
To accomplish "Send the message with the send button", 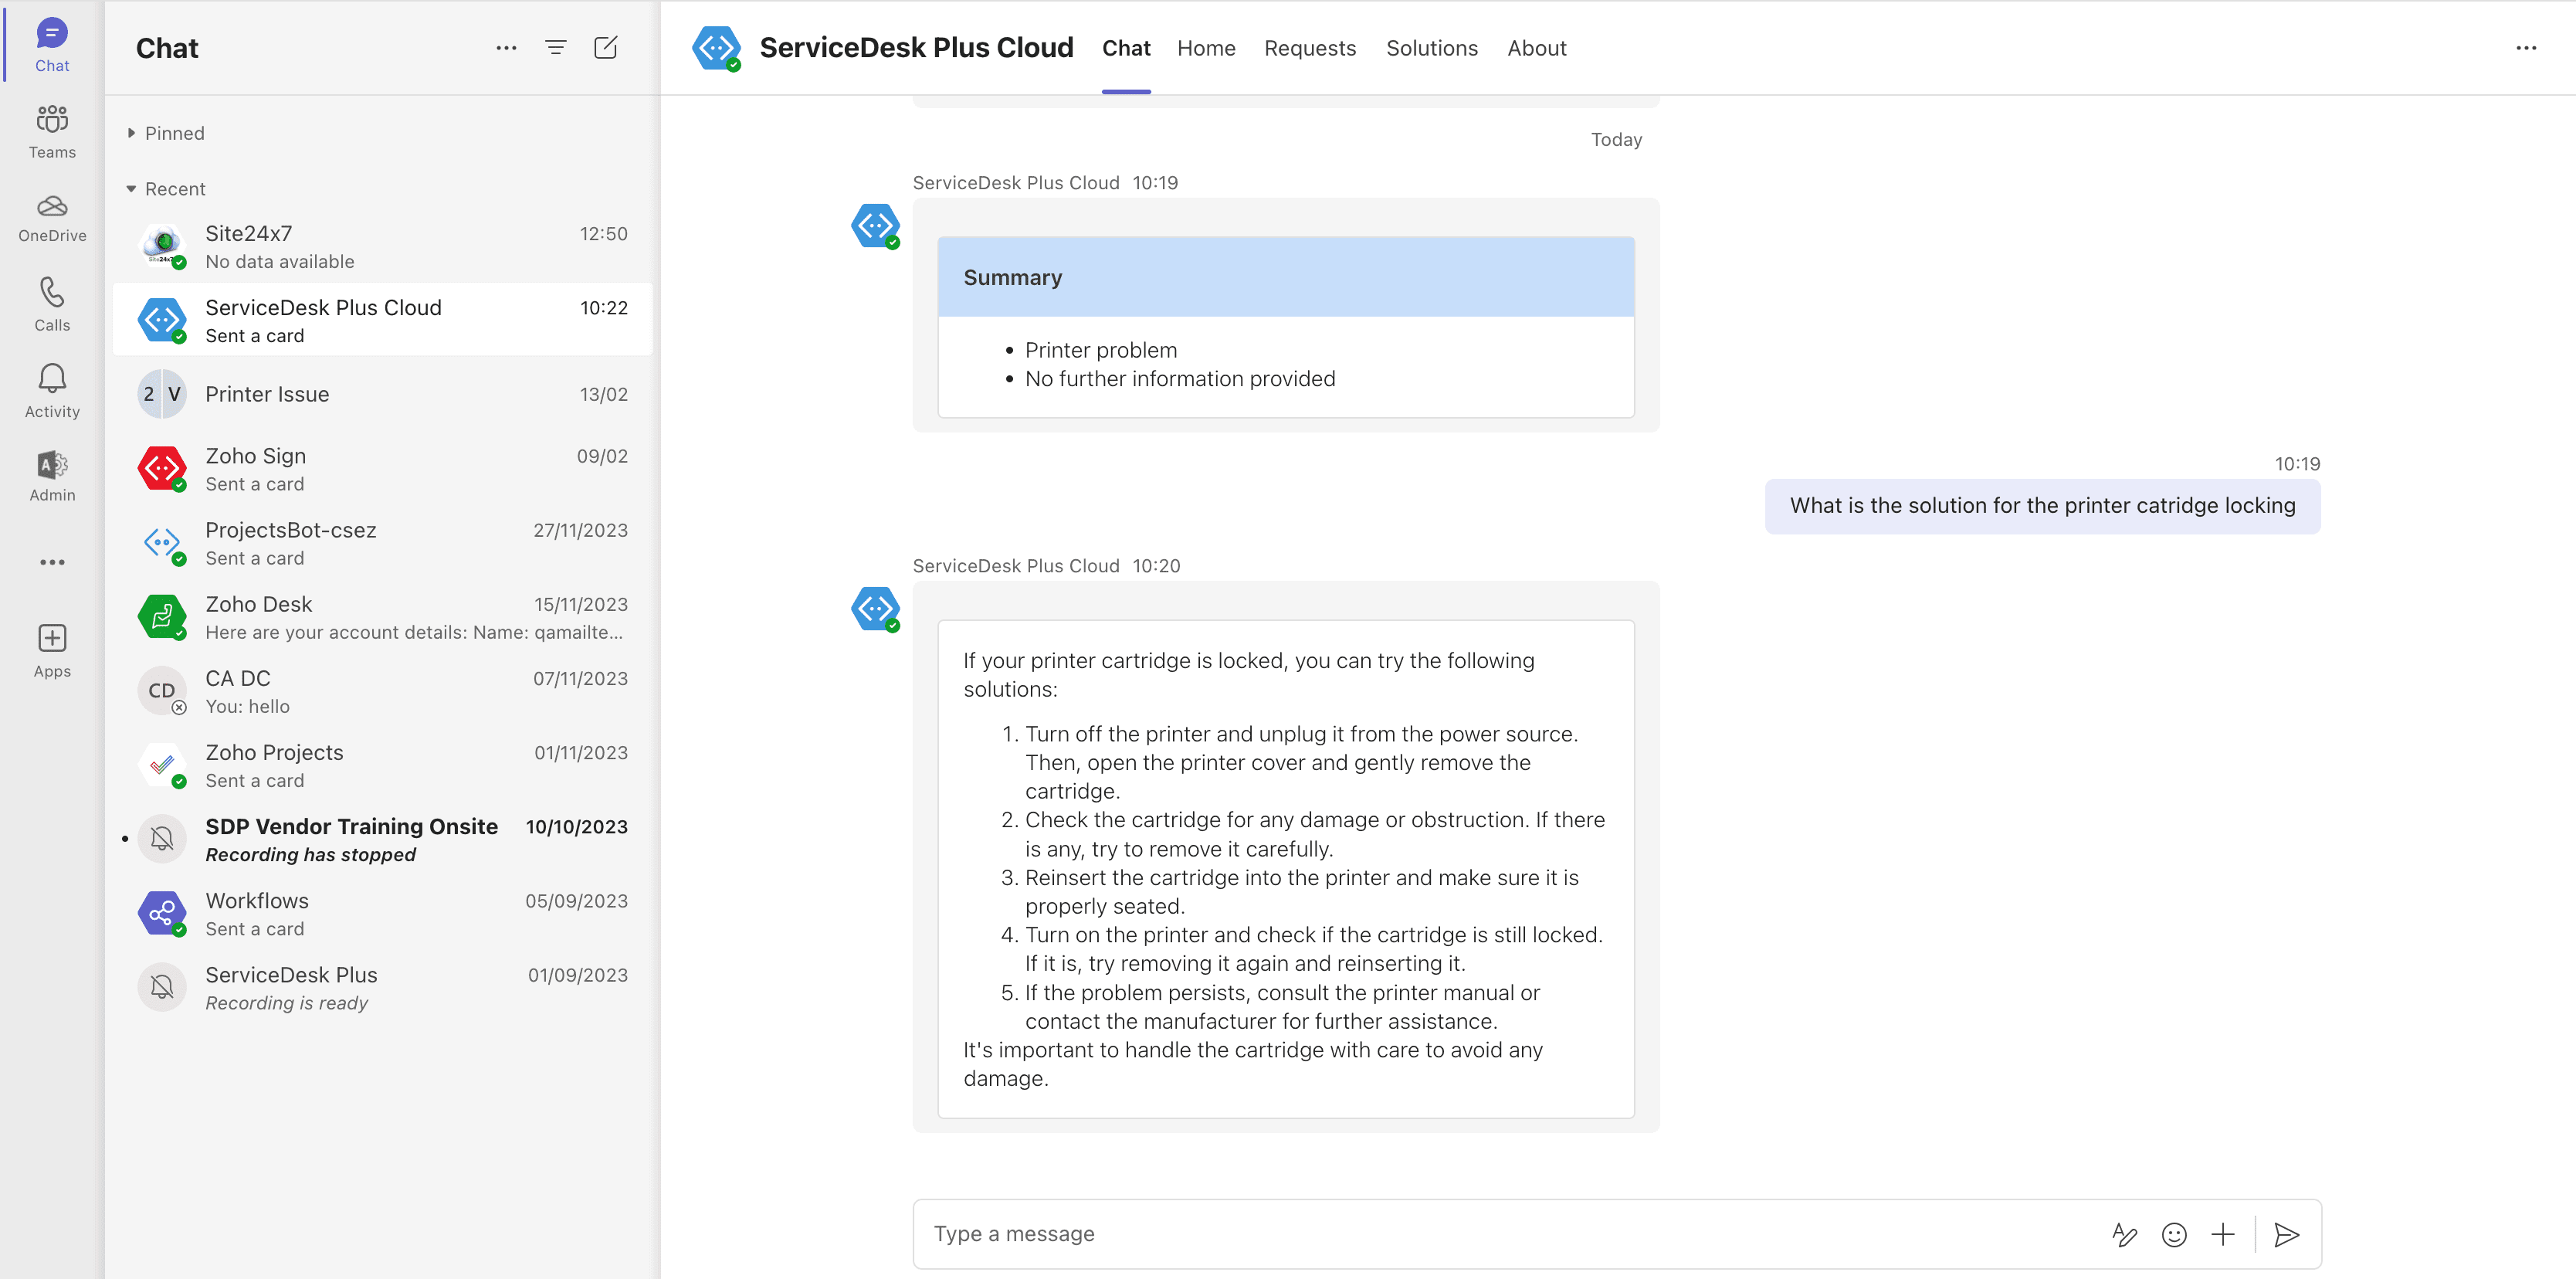I will pyautogui.click(x=2288, y=1234).
